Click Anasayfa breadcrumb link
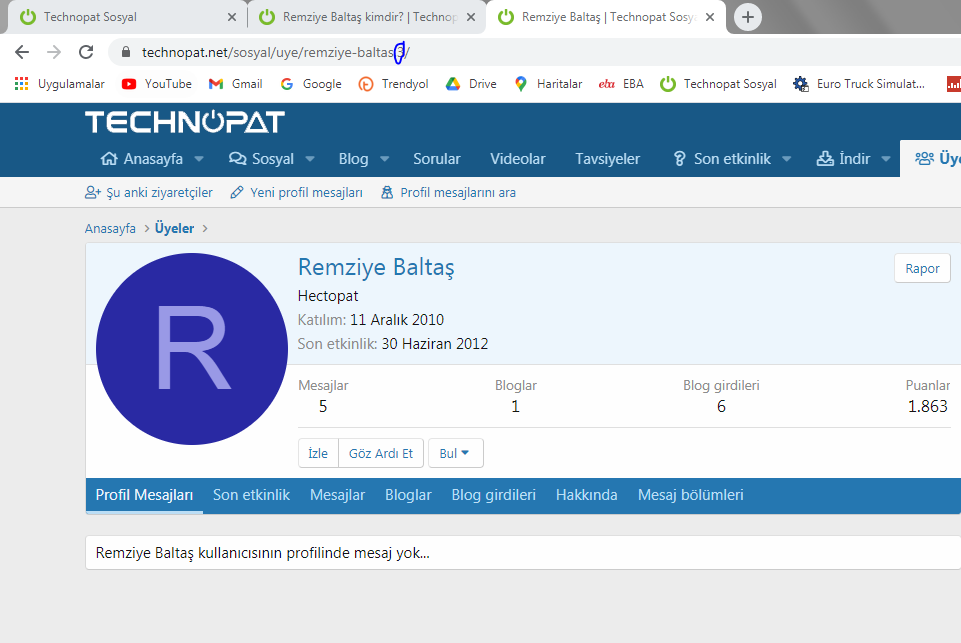This screenshot has height=643, width=961. coord(110,229)
